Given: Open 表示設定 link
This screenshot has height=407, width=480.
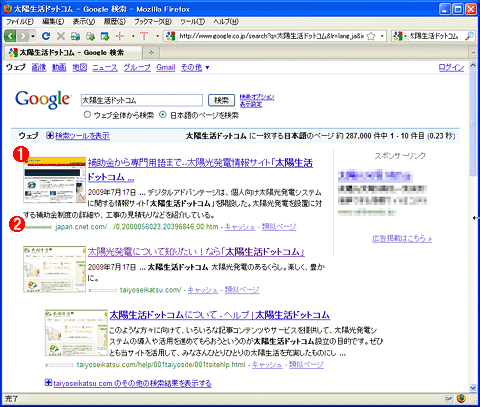Looking at the screenshot, I should (251, 104).
